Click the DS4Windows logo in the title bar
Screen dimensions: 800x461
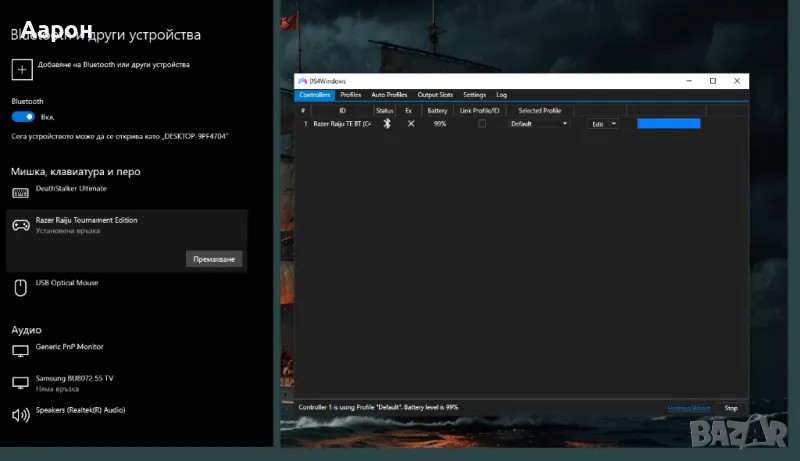tap(302, 81)
